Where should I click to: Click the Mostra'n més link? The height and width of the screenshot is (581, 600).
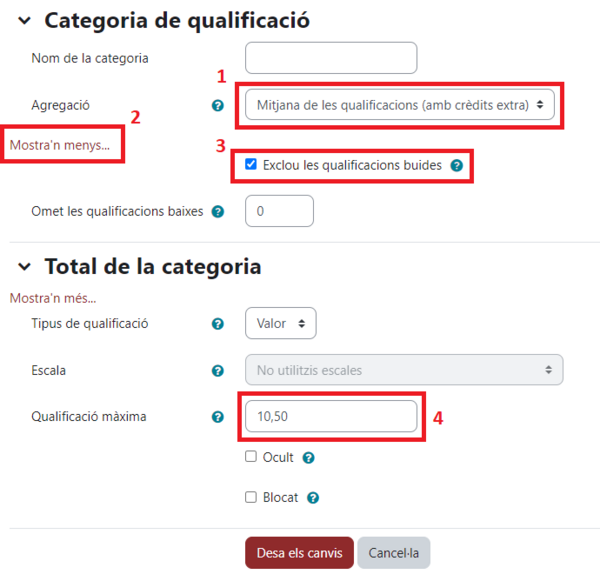[x=59, y=298]
